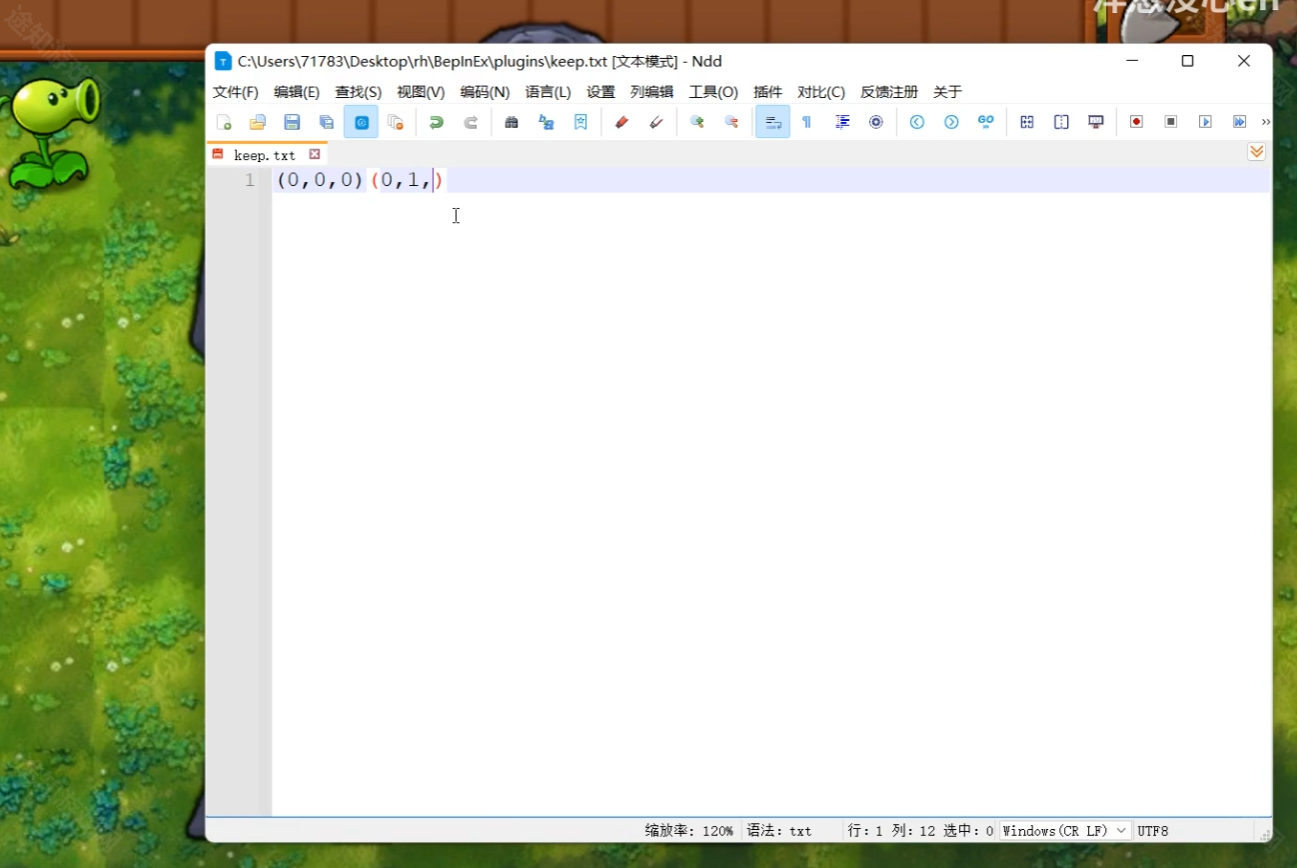The width and height of the screenshot is (1297, 868).
Task: Click the Replace text icon
Action: tap(546, 122)
